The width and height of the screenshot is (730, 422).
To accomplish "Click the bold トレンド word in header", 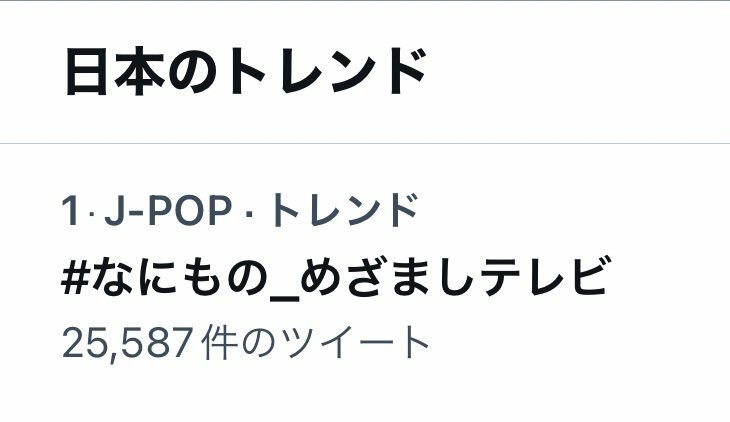I will [326, 71].
